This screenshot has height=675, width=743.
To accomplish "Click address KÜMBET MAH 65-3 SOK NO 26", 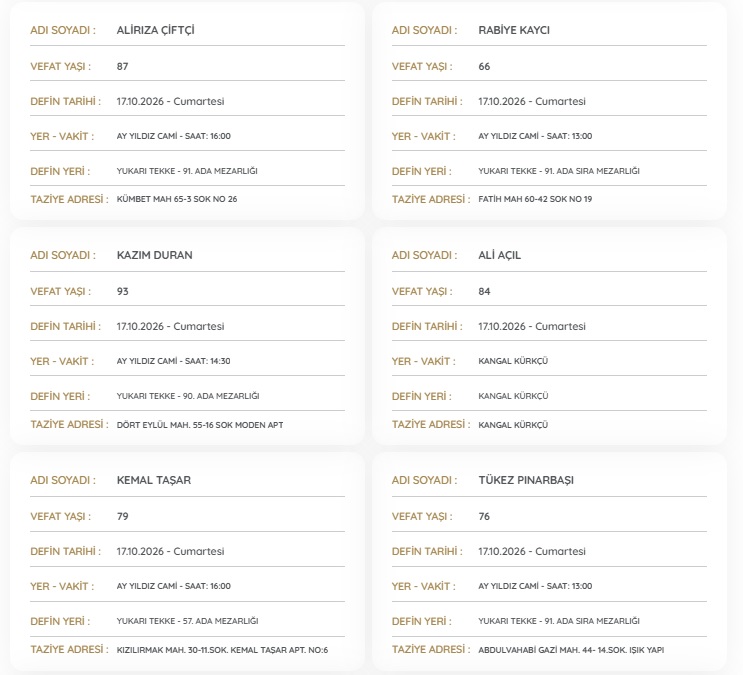I will point(177,200).
